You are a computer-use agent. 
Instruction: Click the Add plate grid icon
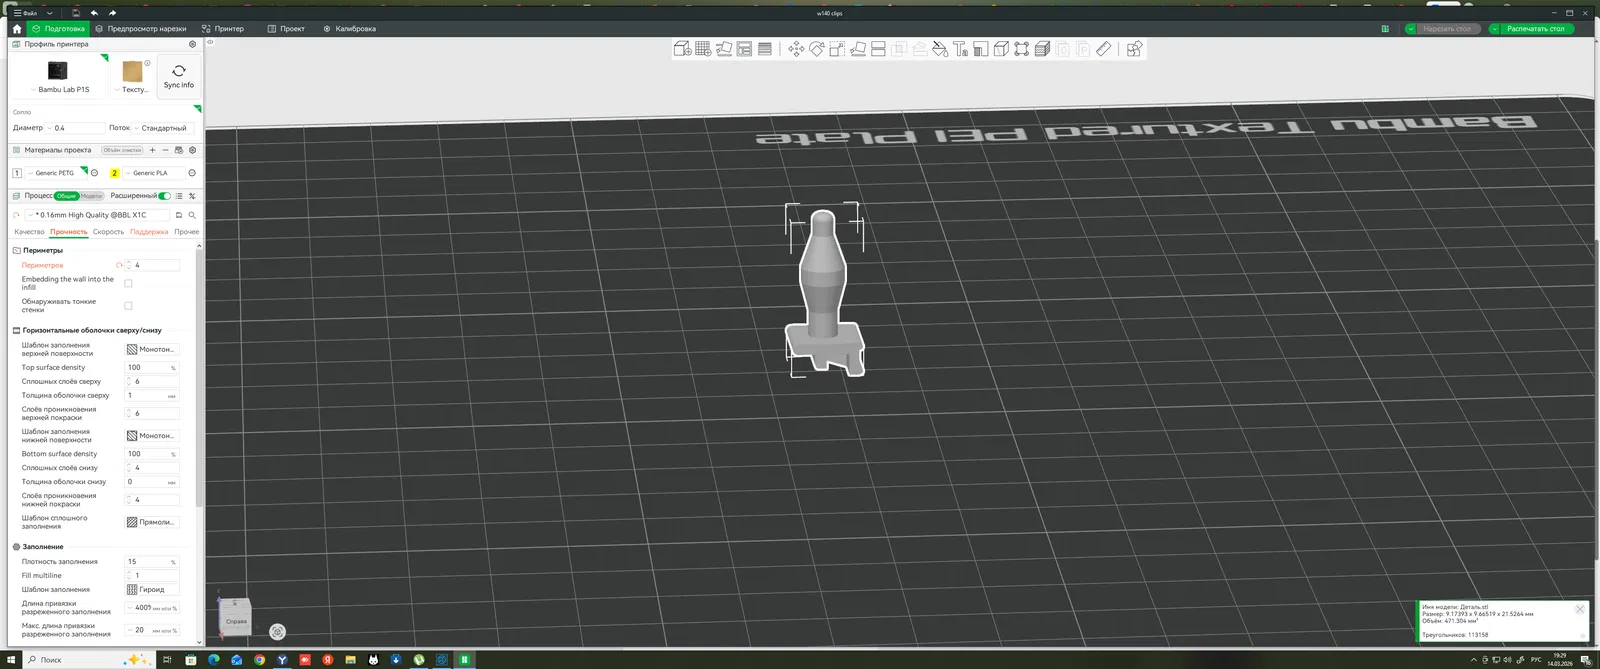click(x=703, y=48)
